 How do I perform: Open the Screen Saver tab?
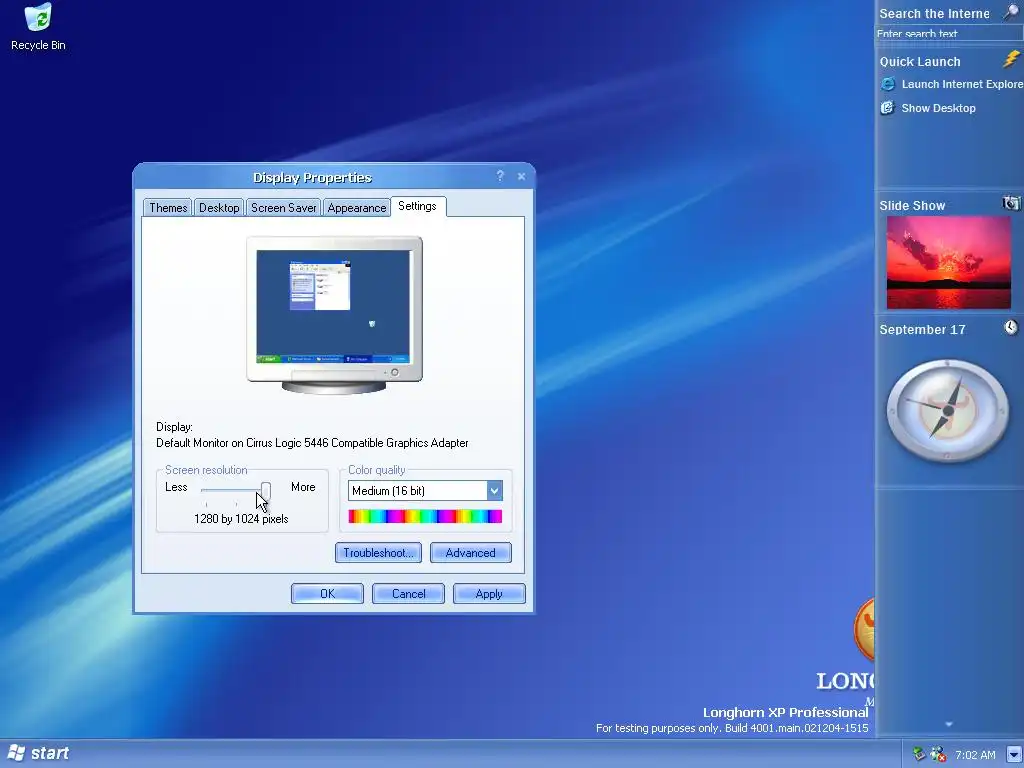click(283, 208)
